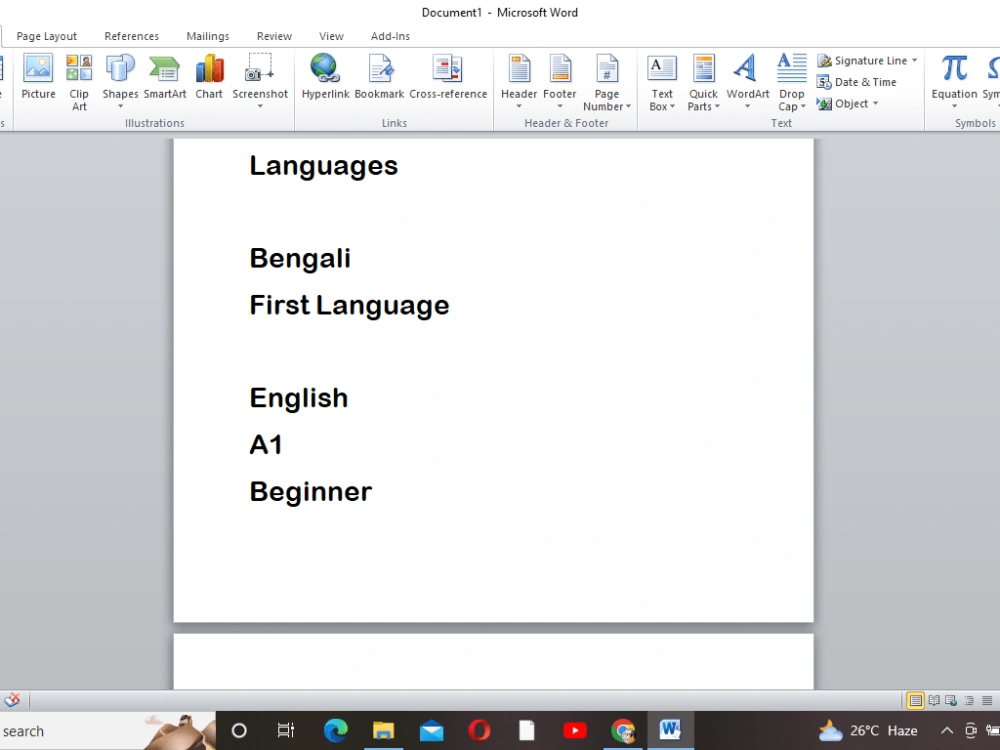Open the Screenshot tool
Image resolution: width=1000 pixels, height=750 pixels.
[x=260, y=80]
